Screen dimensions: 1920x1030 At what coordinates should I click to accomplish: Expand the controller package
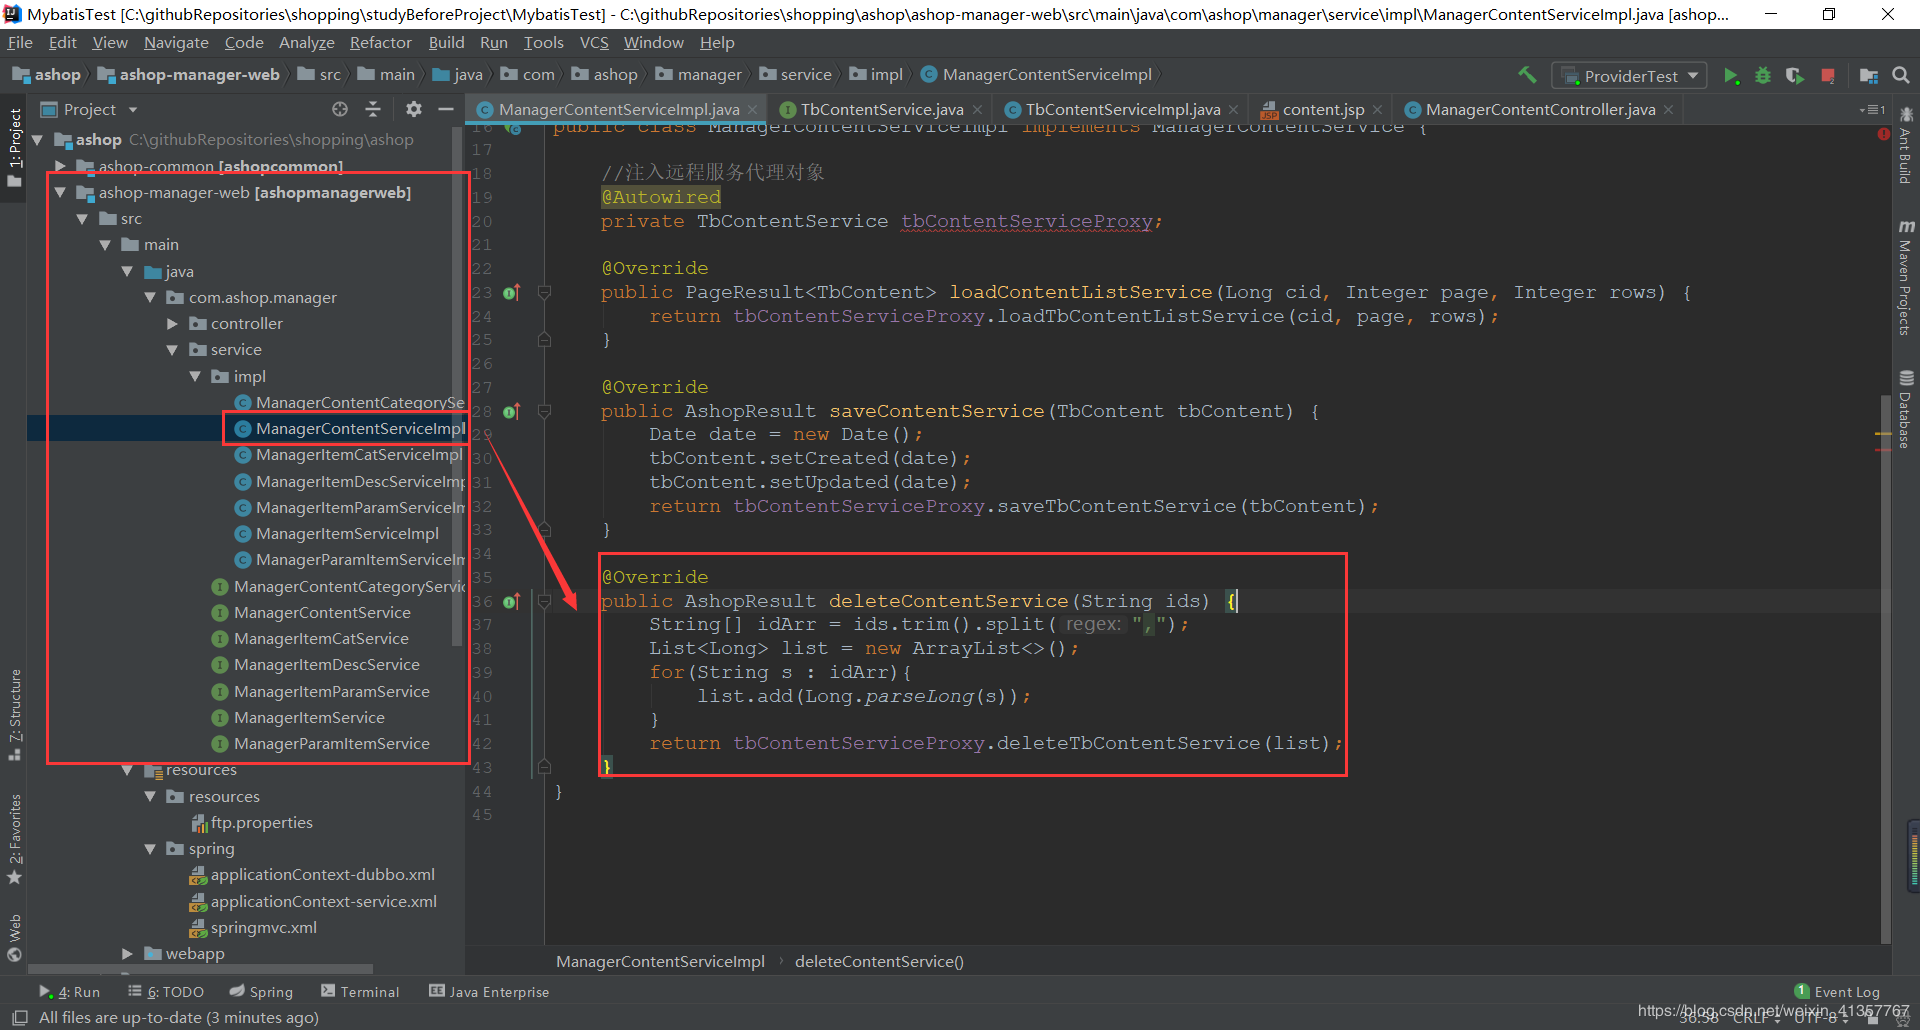pyautogui.click(x=172, y=324)
